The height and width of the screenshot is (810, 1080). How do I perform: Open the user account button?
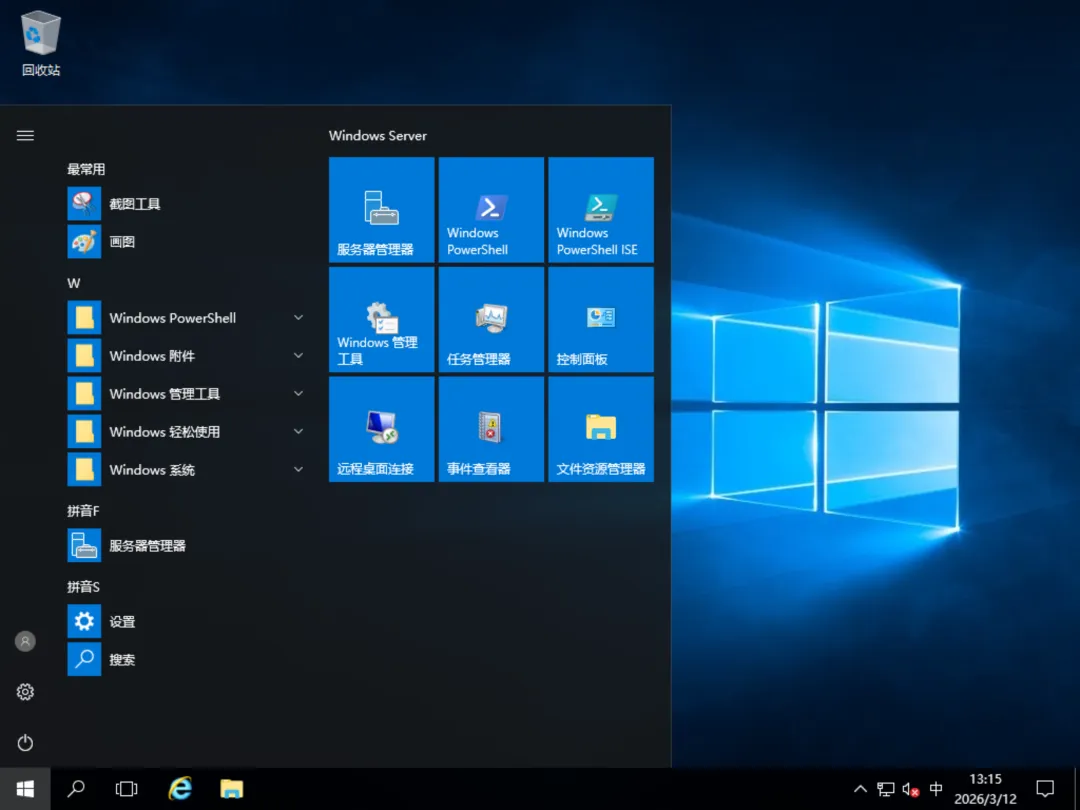[x=25, y=642]
